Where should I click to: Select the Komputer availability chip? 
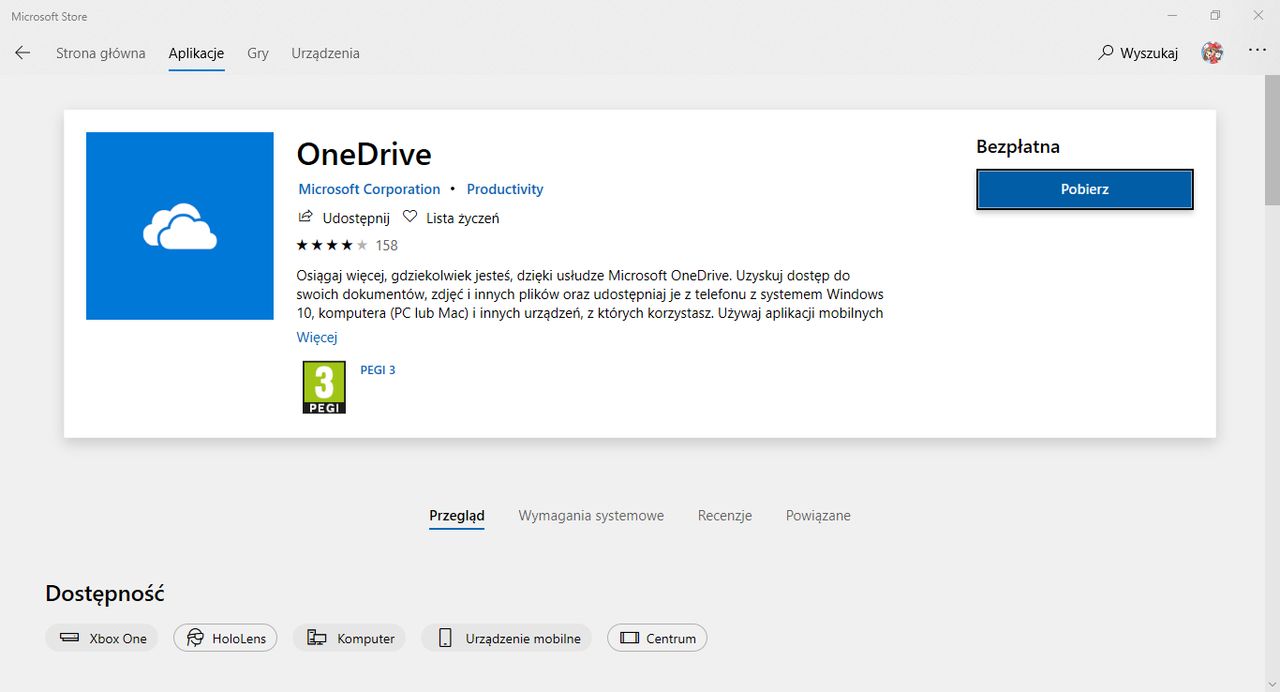(349, 638)
